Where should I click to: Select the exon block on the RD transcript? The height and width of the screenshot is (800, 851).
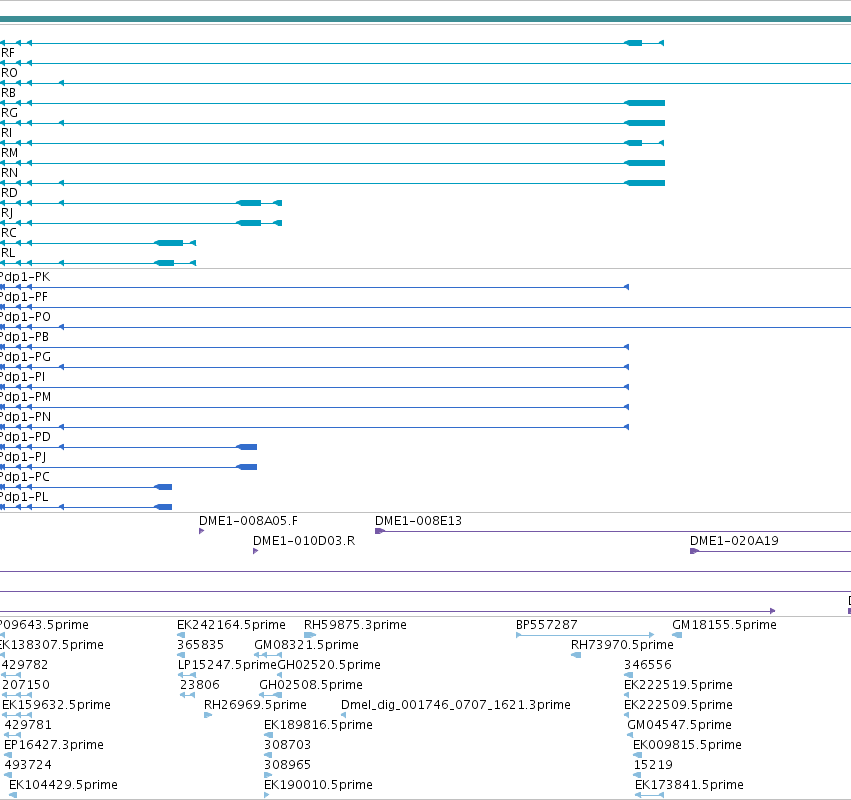coord(249,203)
